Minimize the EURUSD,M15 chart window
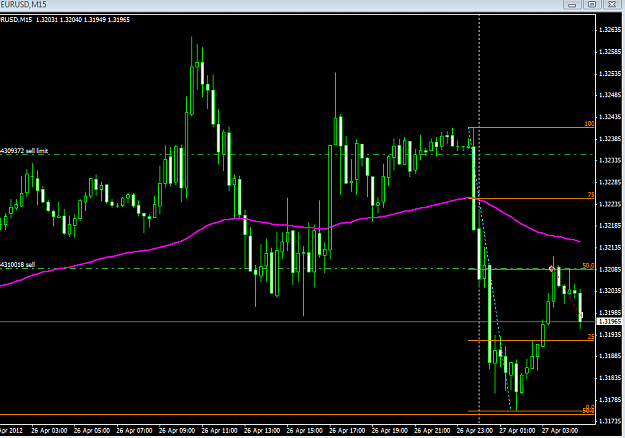Viewport: 625px width, 438px height. click(x=572, y=4)
